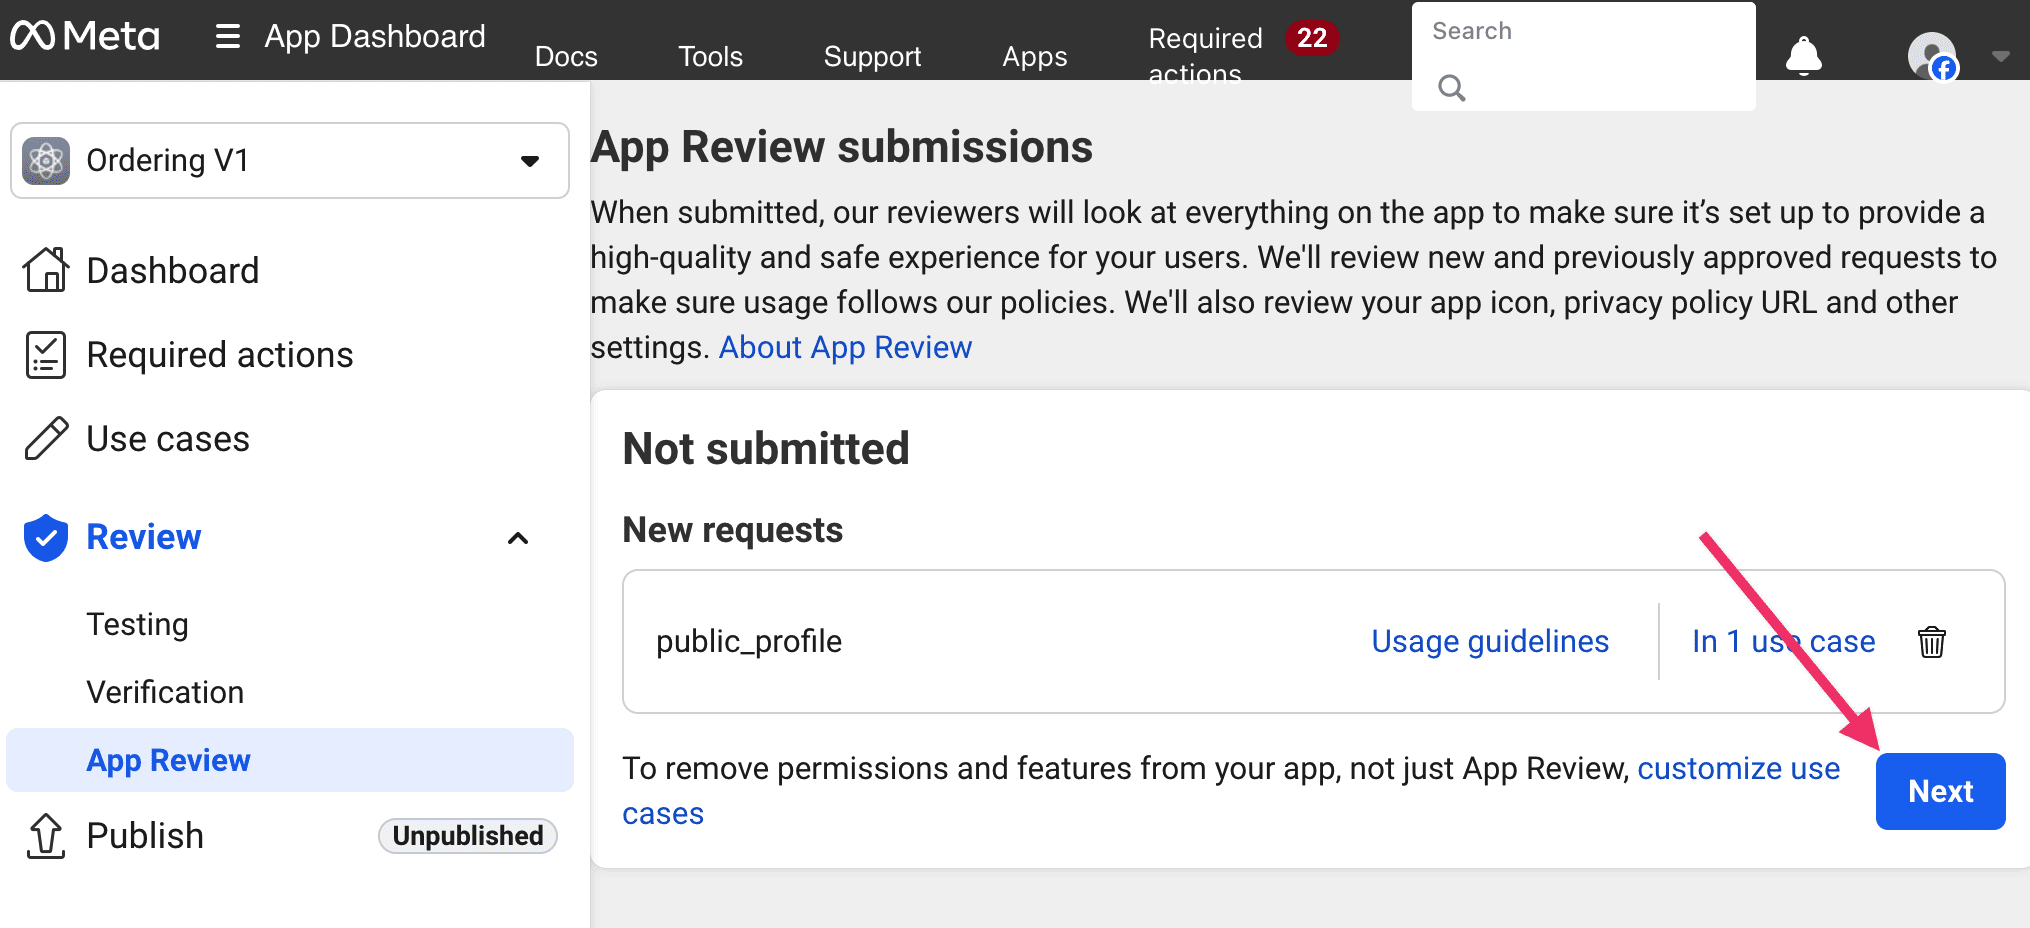The image size is (2030, 928).
Task: Expand the account dropdown arrow
Action: point(2001,56)
